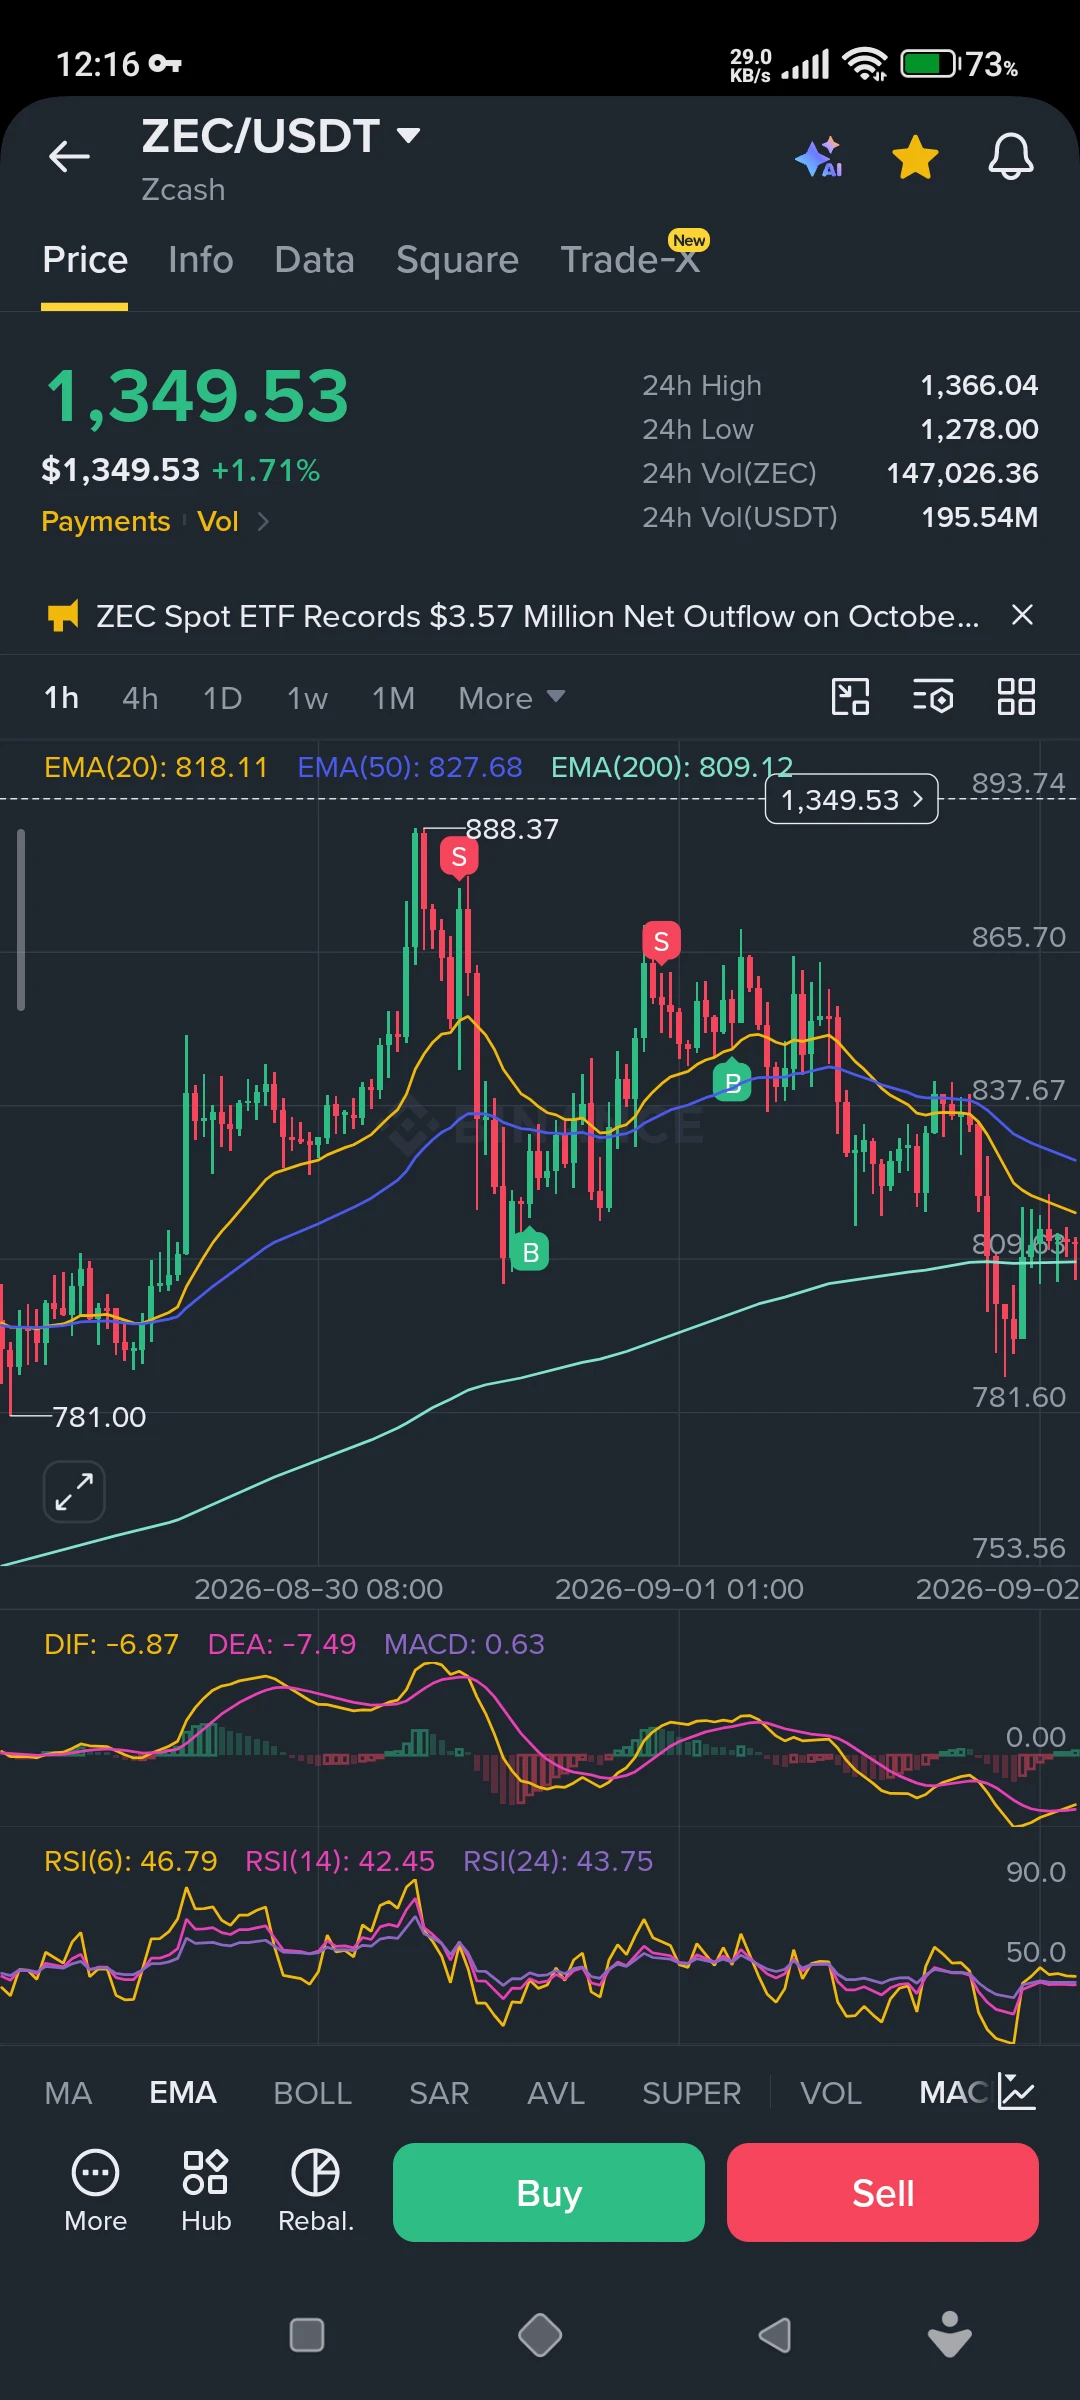Enable the SUPER indicator

[691, 2093]
